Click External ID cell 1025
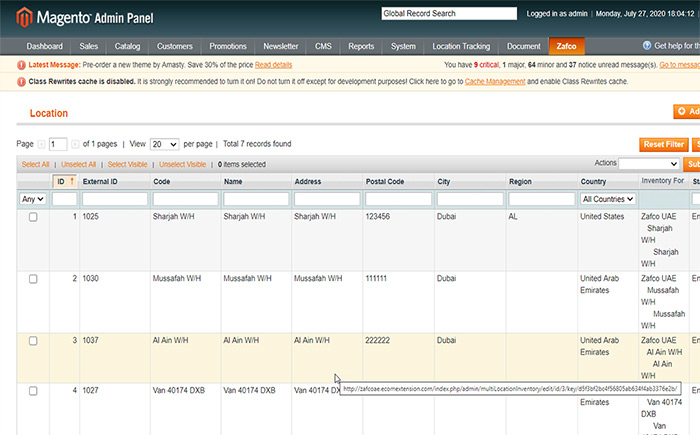This screenshot has width=700, height=435. 90,217
